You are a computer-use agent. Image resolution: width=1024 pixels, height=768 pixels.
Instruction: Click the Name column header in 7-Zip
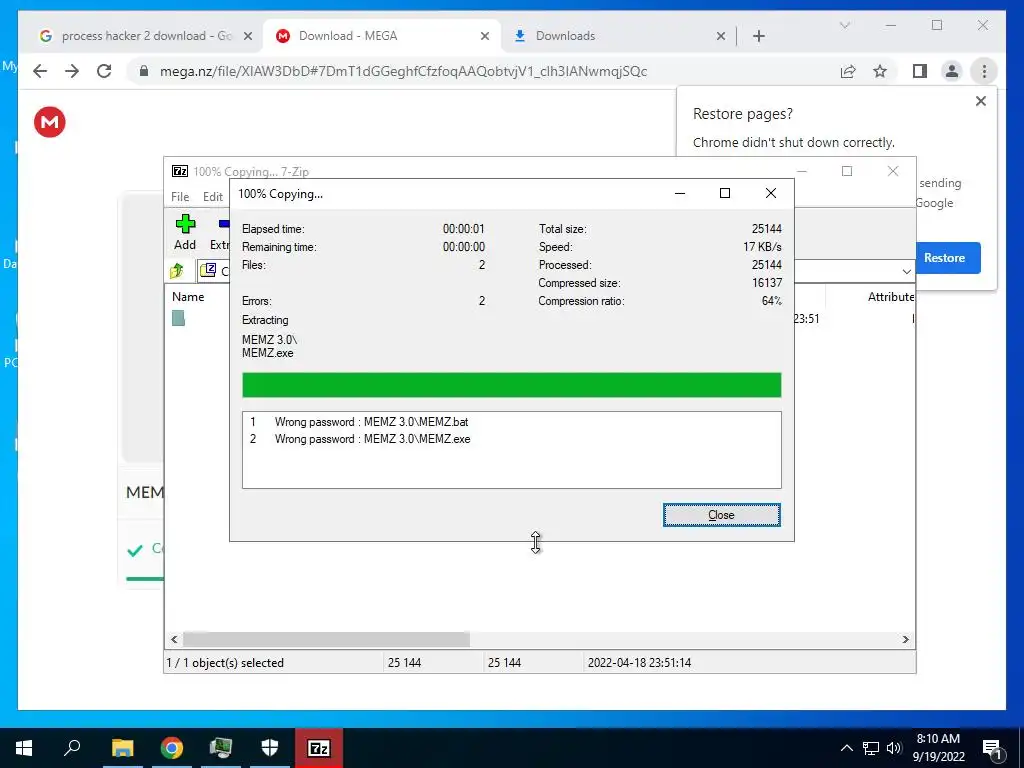click(x=188, y=296)
